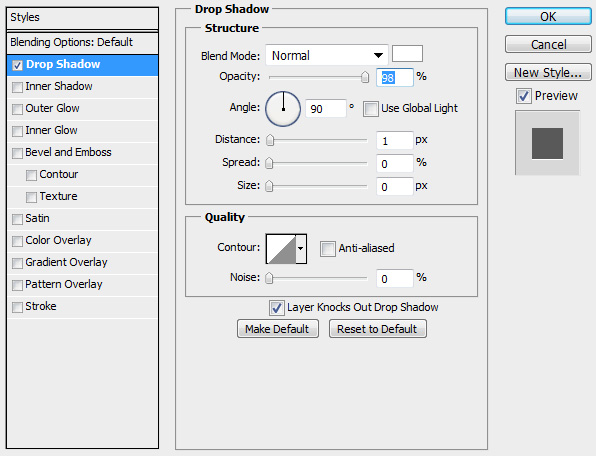Viewport: 596px width, 456px height.
Task: Open the Blend Mode dropdown
Action: [327, 55]
